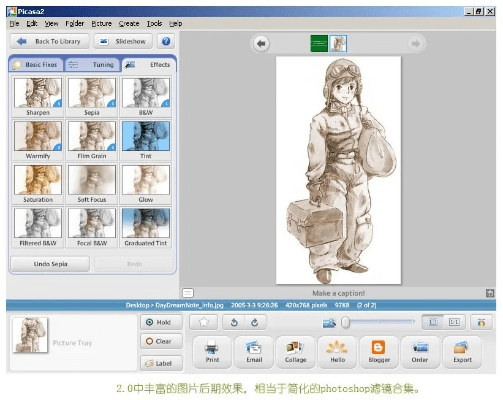The width and height of the screenshot is (503, 400).
Task: Select the green thumbnail in filmstrip
Action: click(x=319, y=43)
